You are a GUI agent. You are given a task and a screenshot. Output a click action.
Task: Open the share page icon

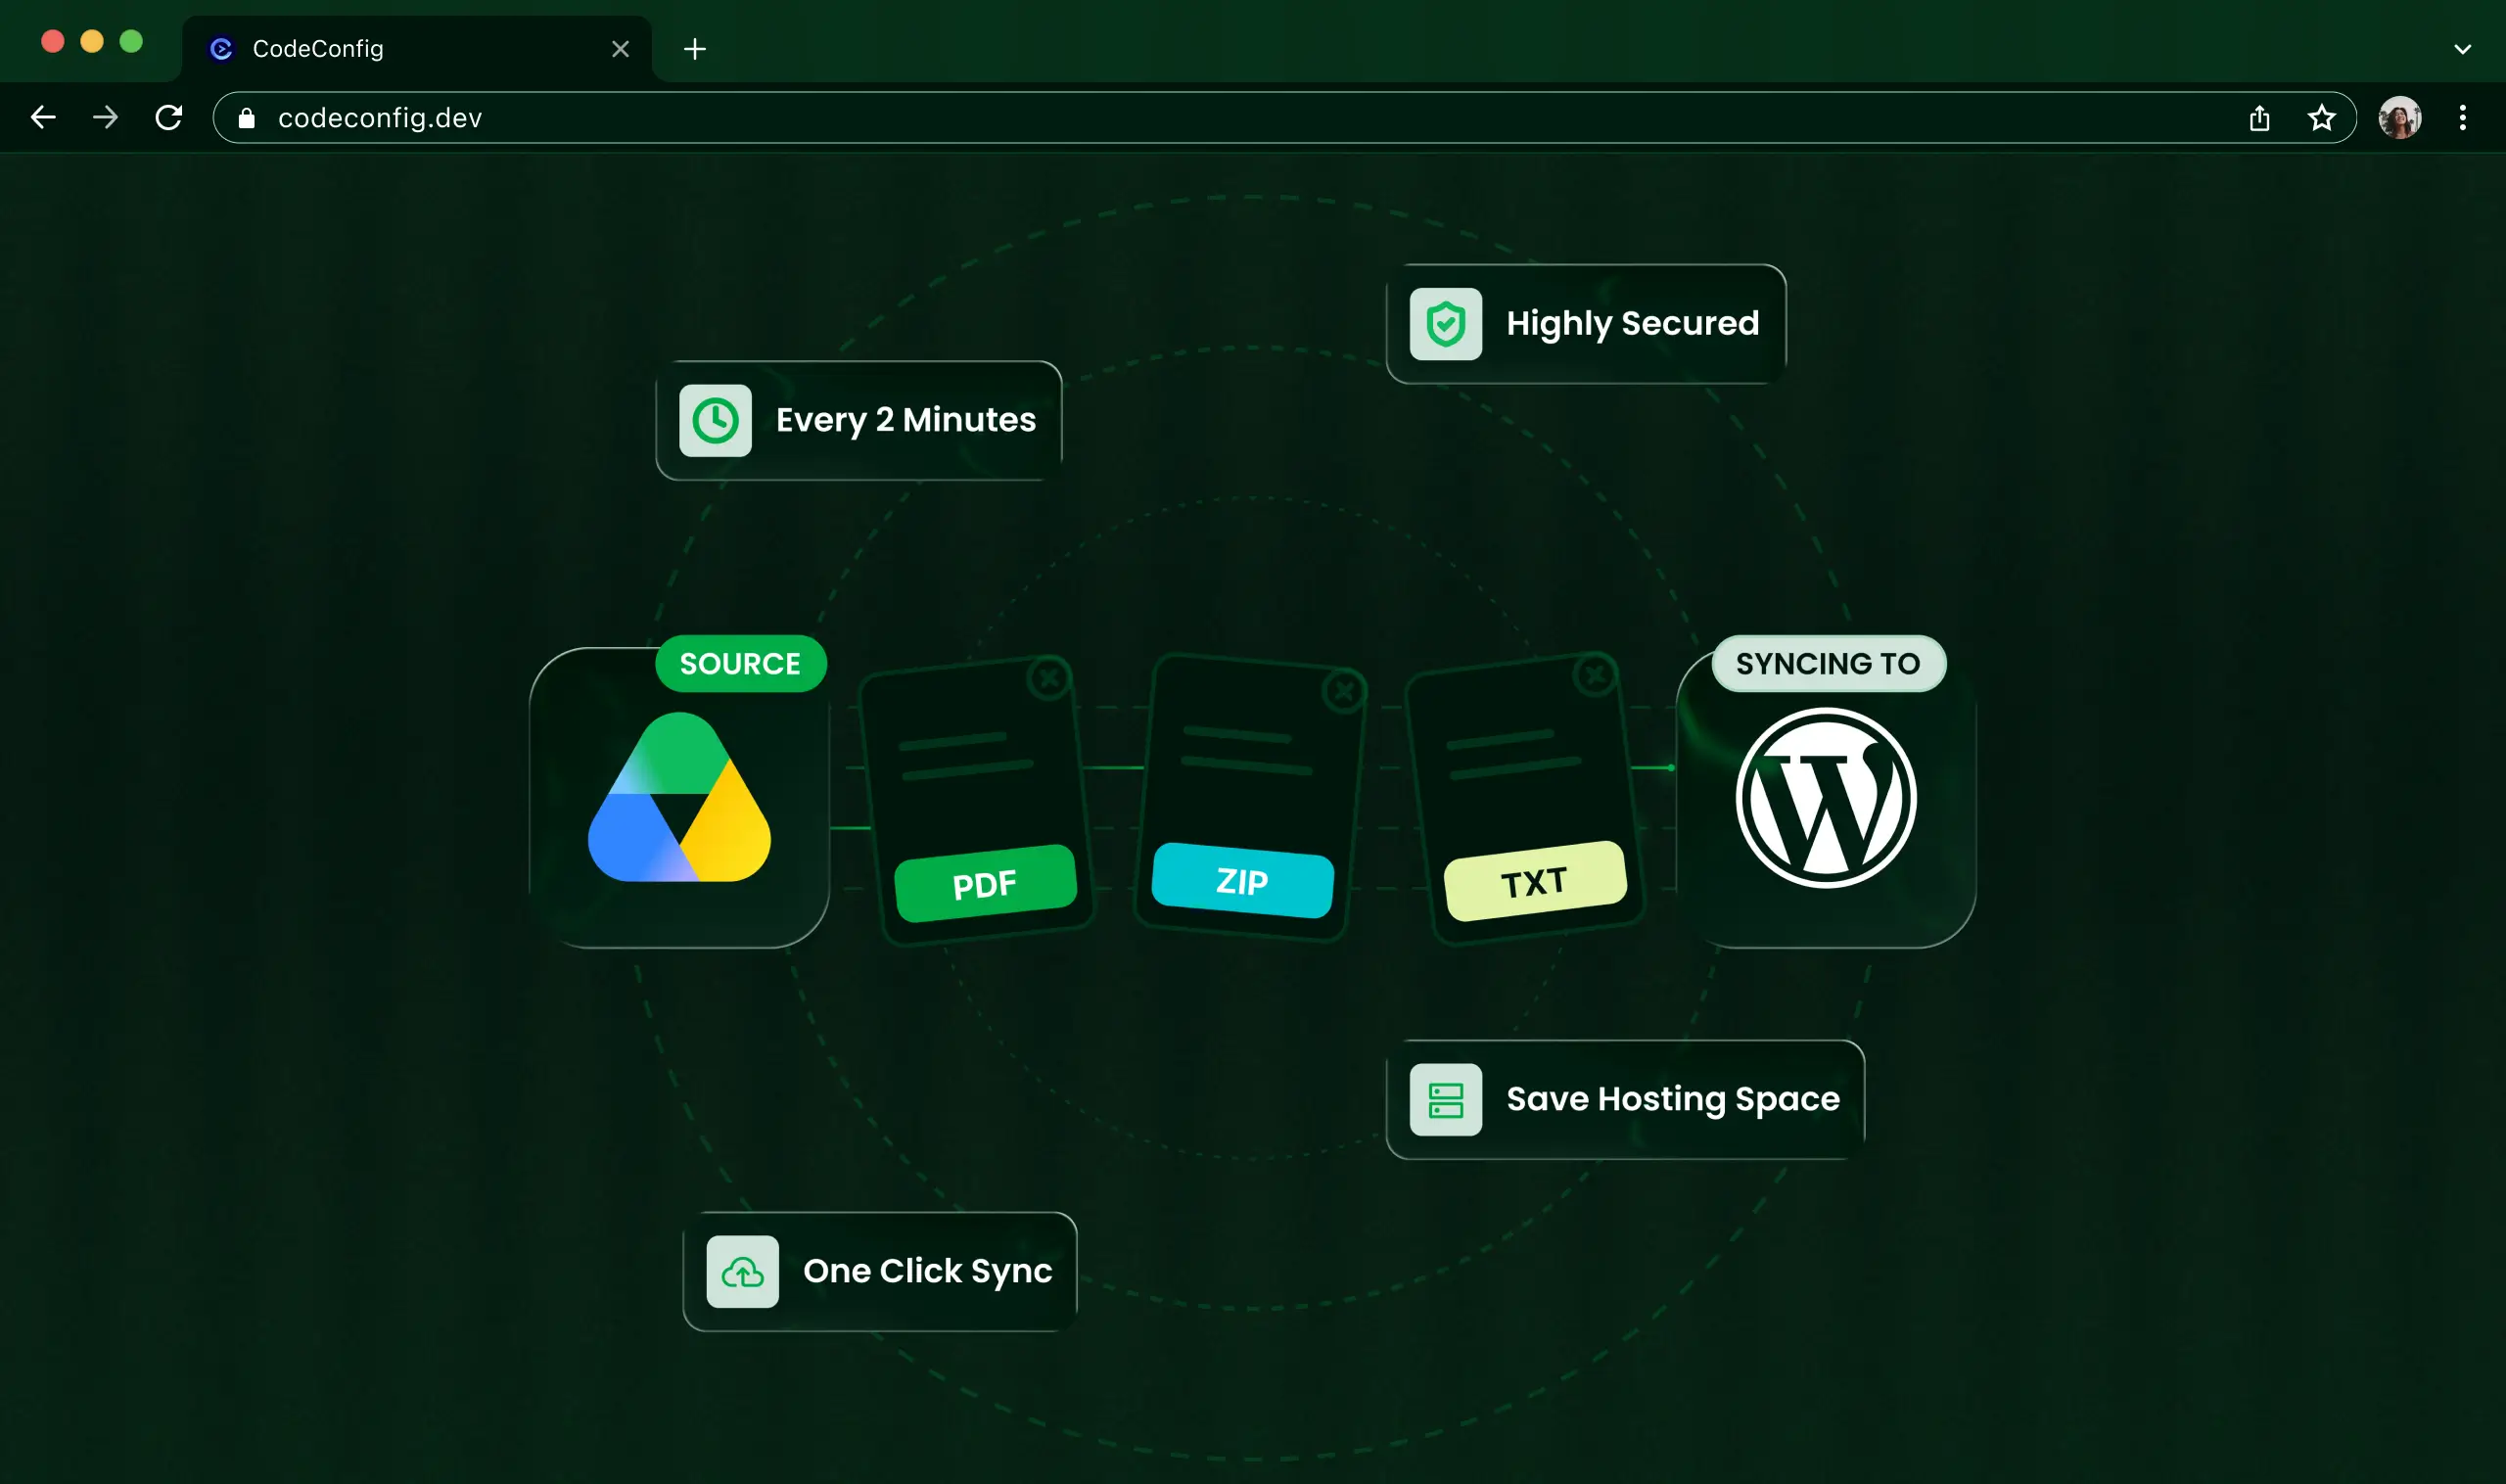click(2260, 118)
